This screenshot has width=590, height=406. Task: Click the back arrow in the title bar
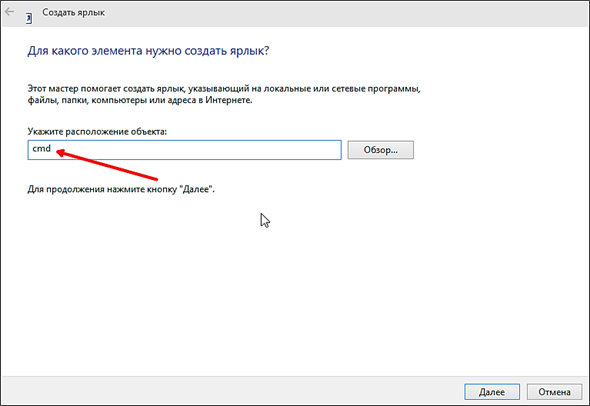click(9, 12)
